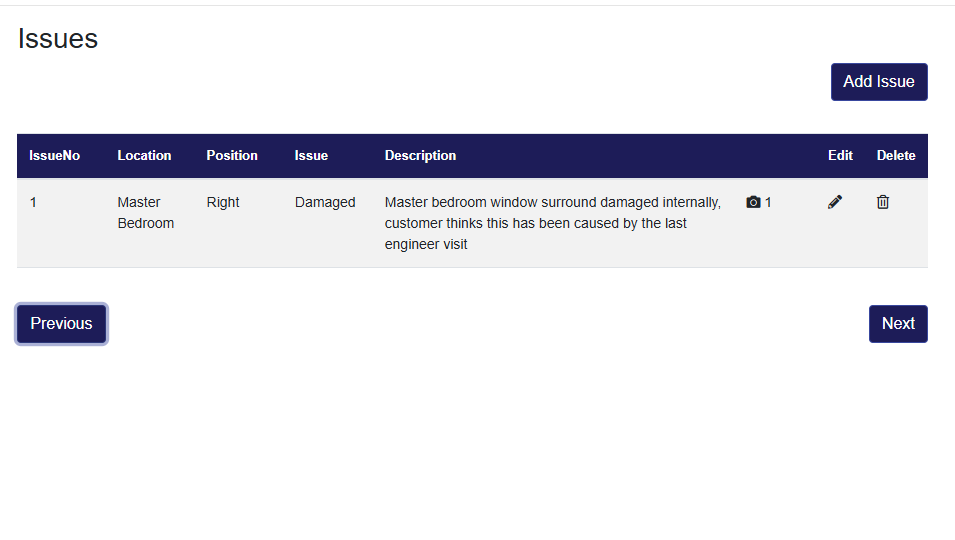Go back with the Previous button
Viewport: 955px width, 540px height.
(x=61, y=324)
